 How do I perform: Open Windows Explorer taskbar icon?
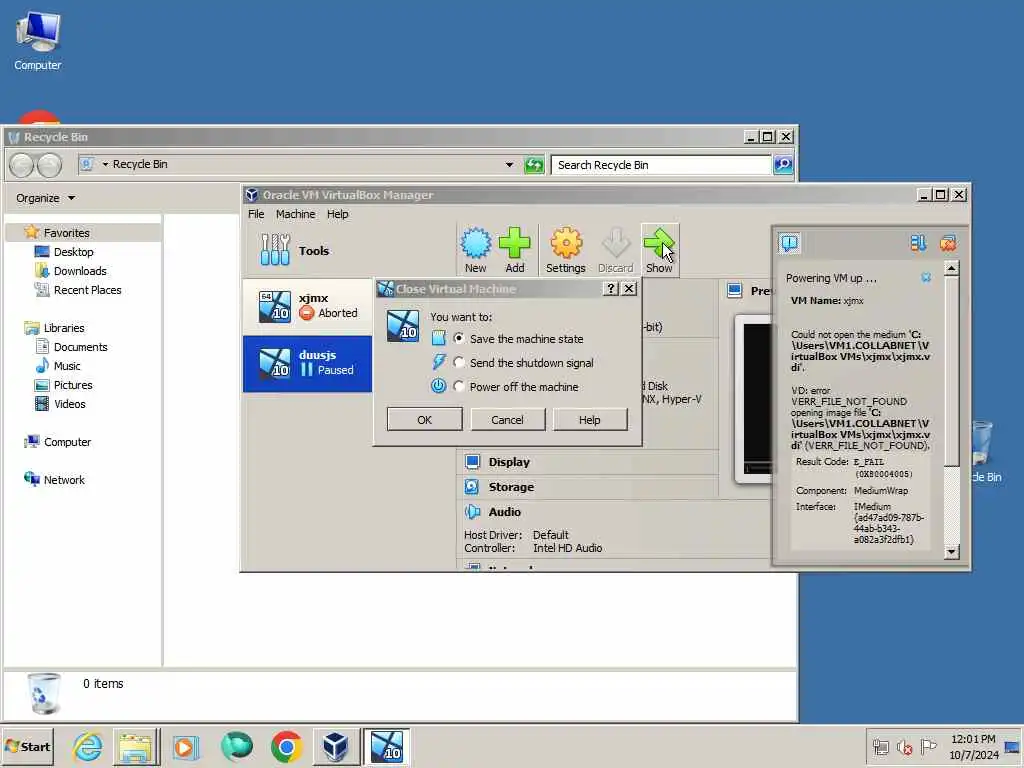click(136, 746)
